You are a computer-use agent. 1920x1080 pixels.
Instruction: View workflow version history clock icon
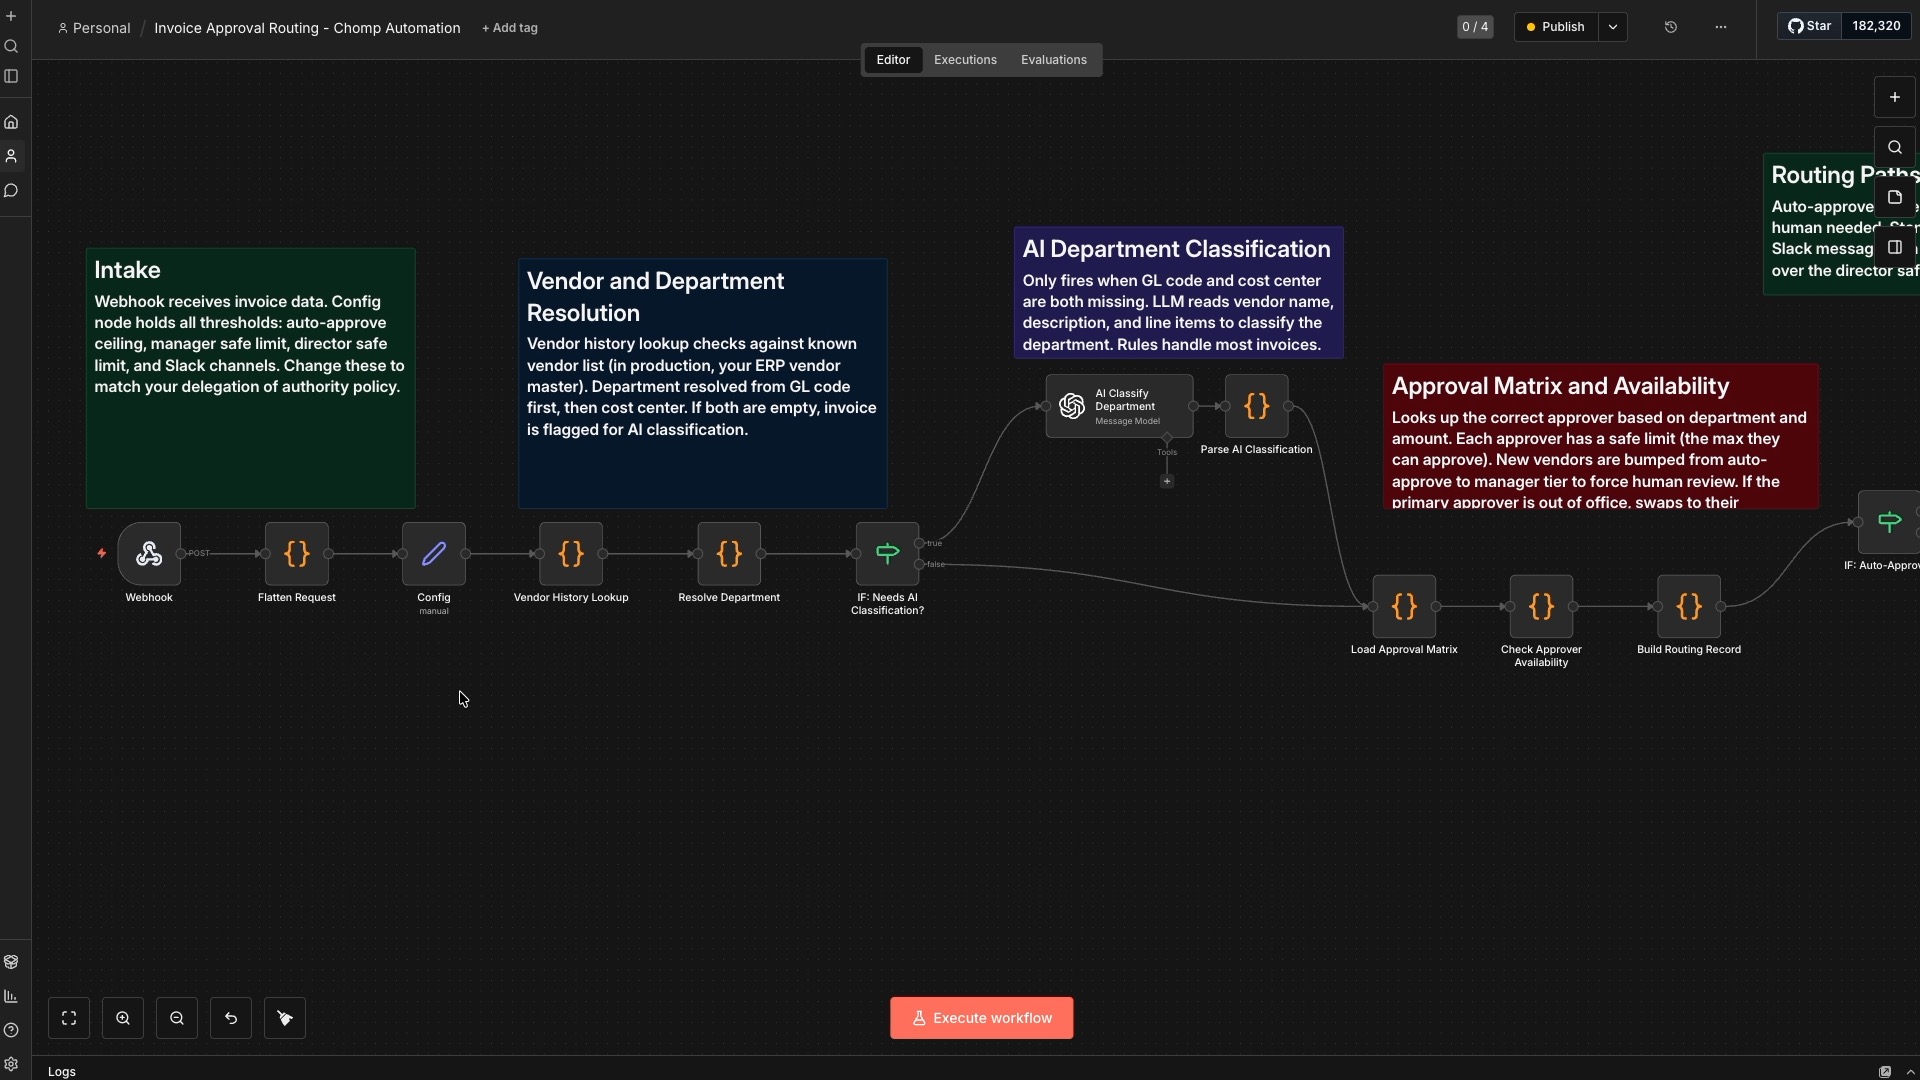click(1670, 27)
